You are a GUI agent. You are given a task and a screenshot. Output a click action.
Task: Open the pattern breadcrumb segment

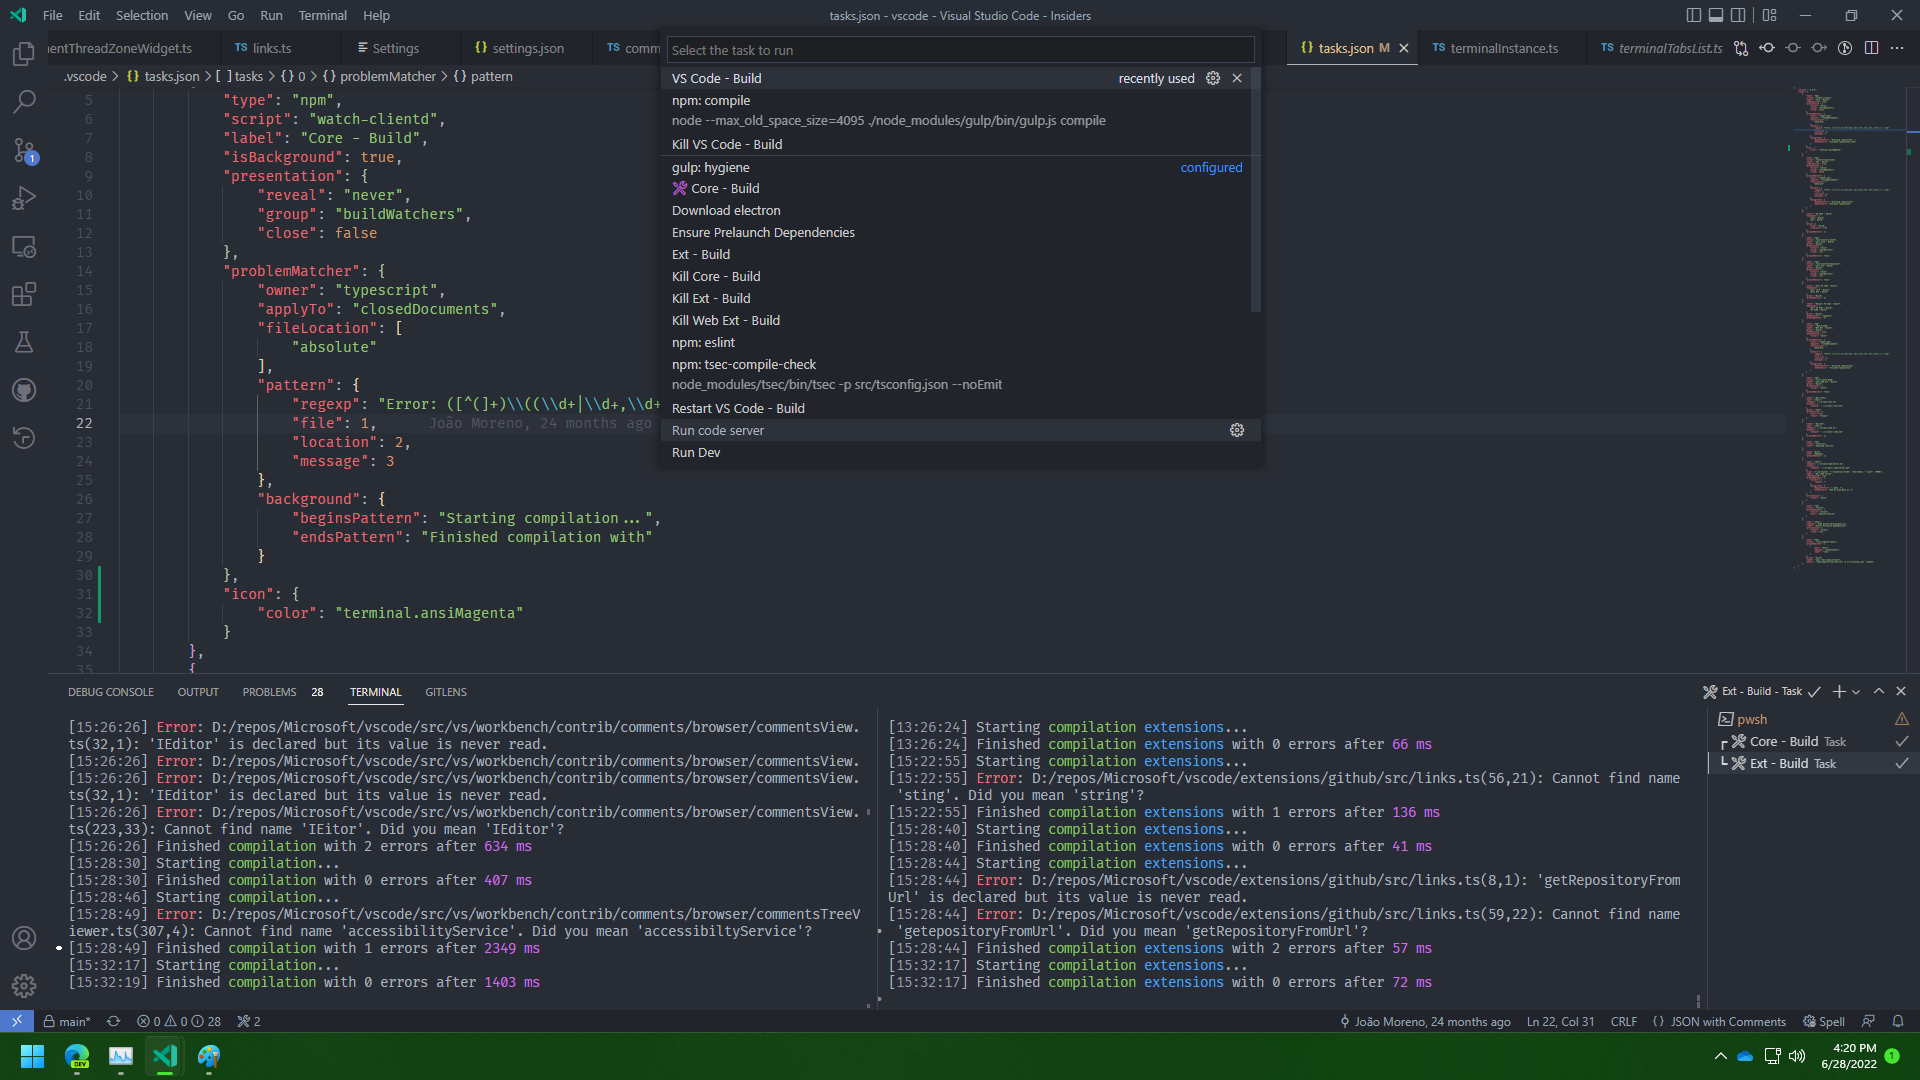click(483, 76)
